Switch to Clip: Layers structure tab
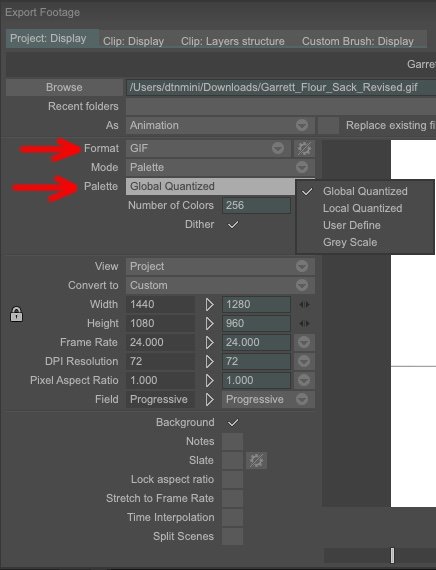Image resolution: width=436 pixels, height=570 pixels. [x=233, y=41]
